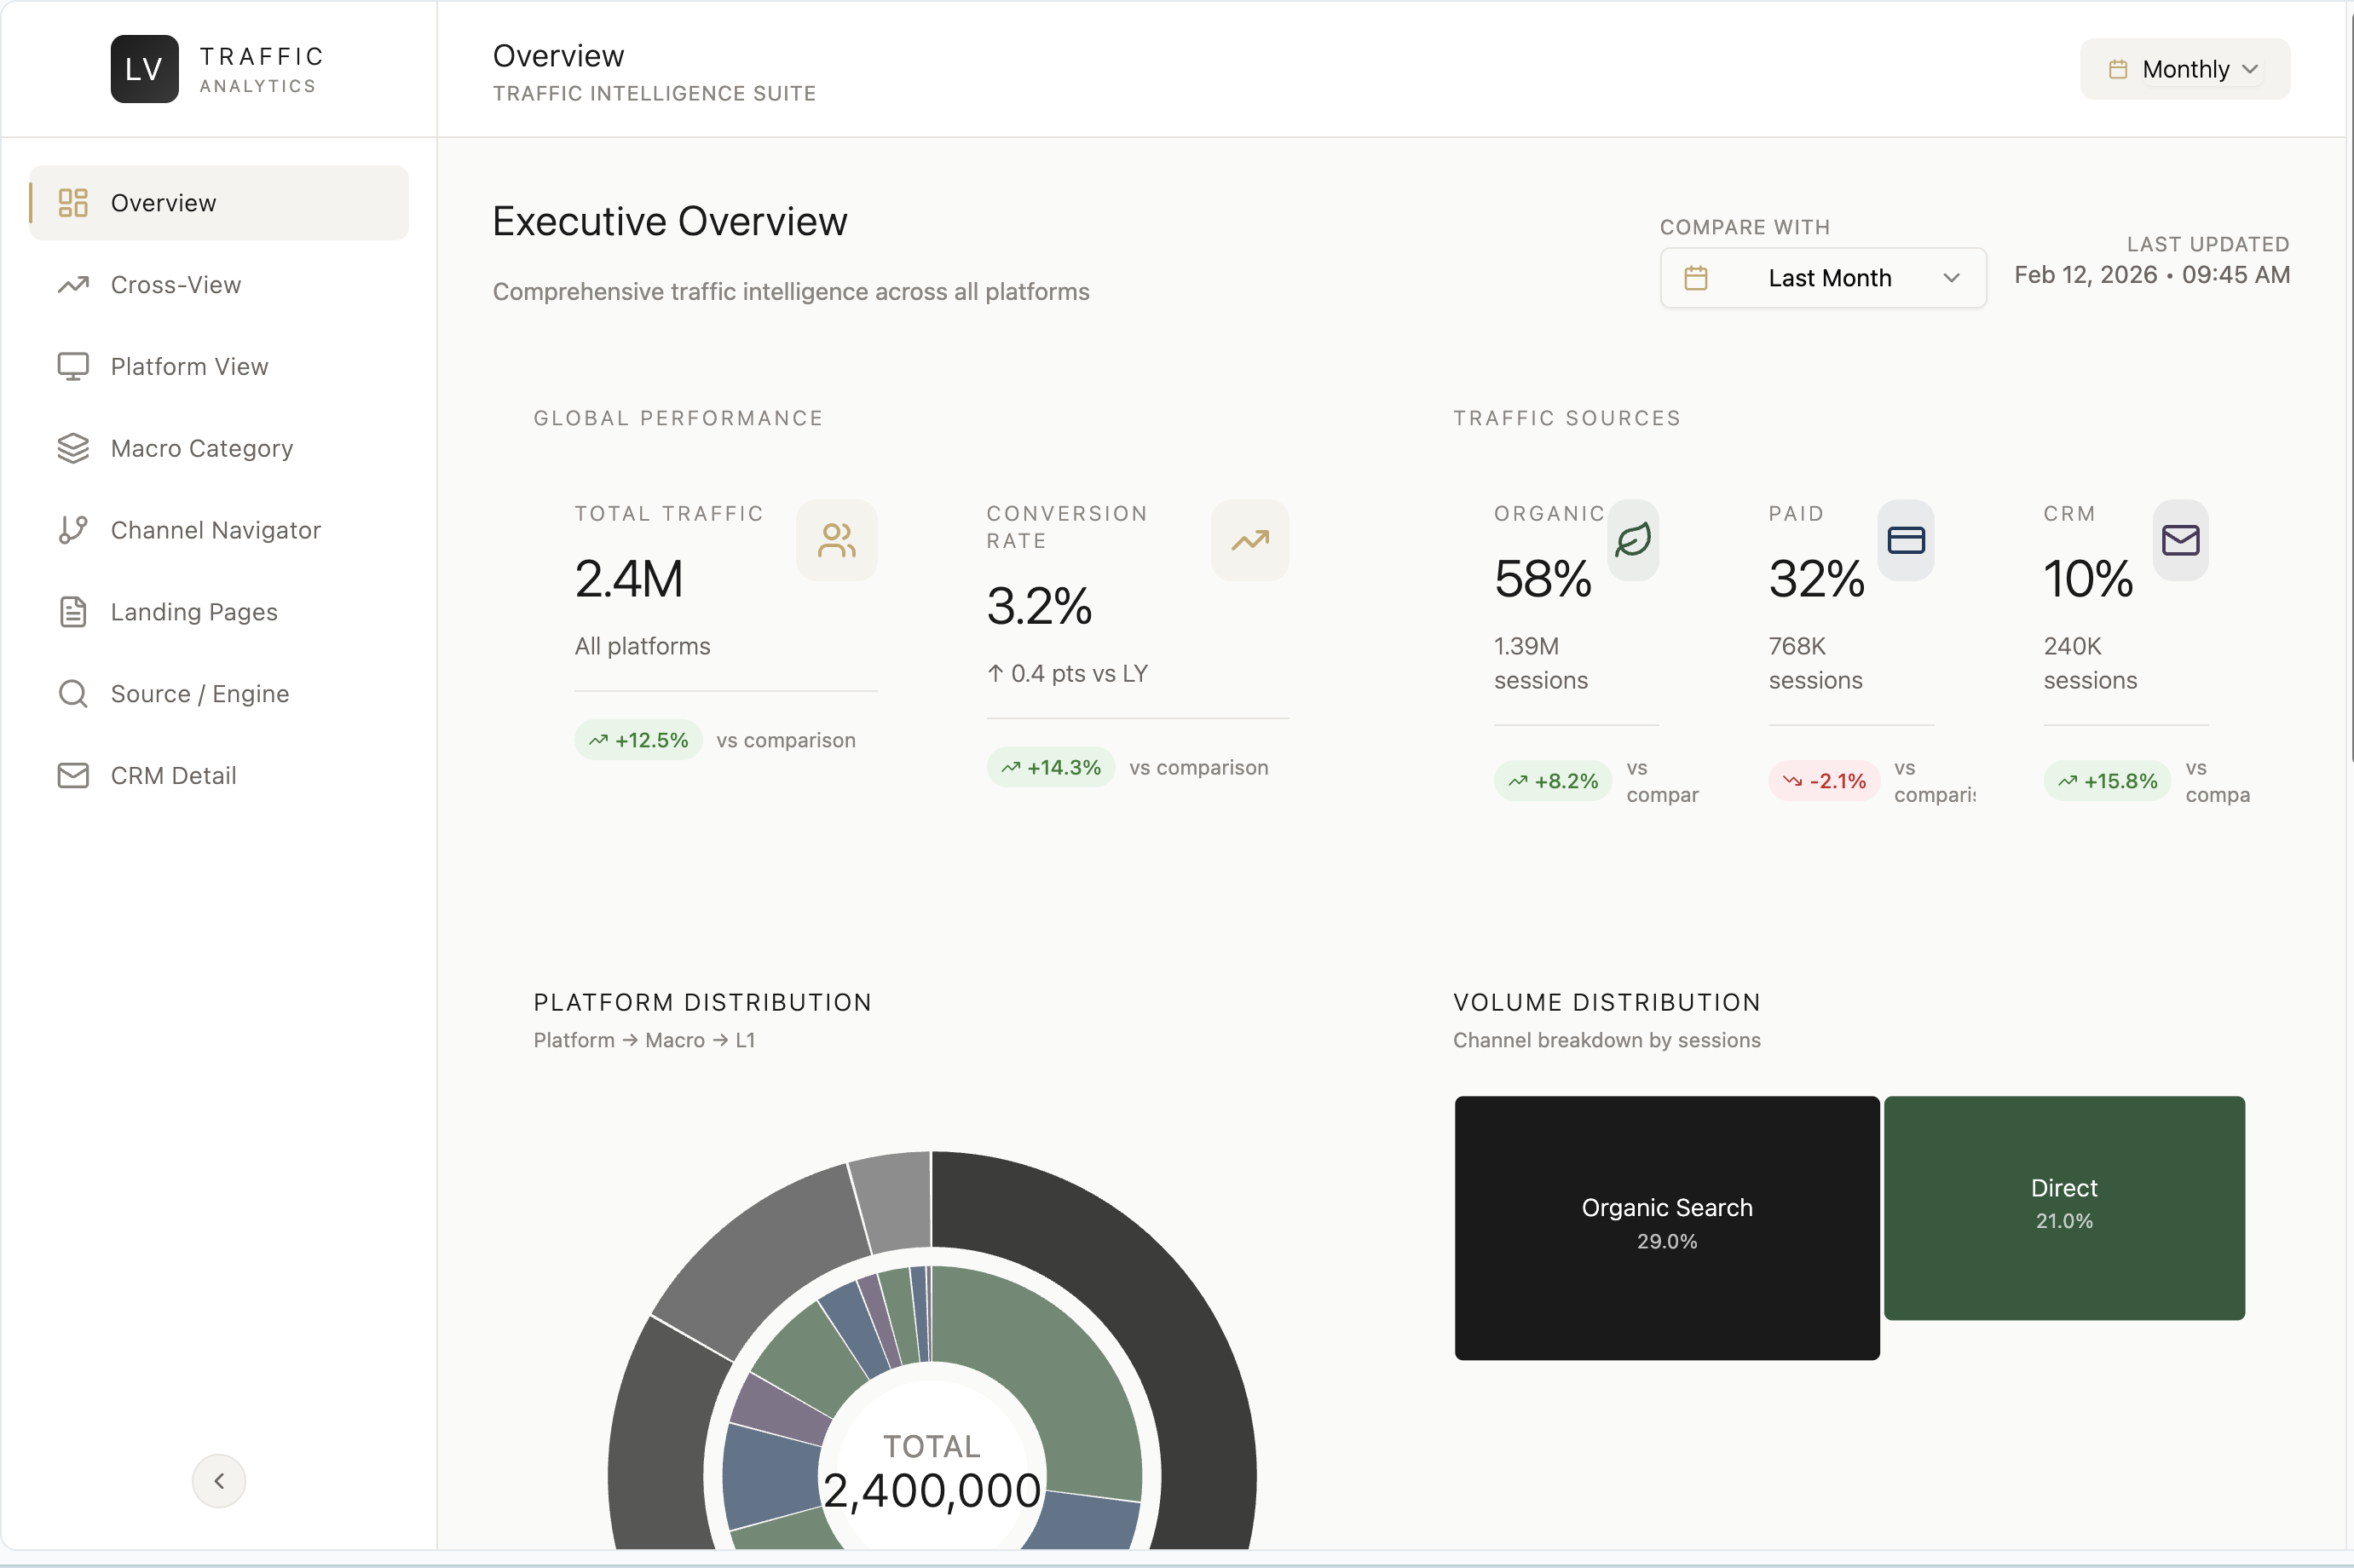This screenshot has height=1568, width=2354.
Task: Click the calendar icon in Monthly selector
Action: click(x=2118, y=69)
